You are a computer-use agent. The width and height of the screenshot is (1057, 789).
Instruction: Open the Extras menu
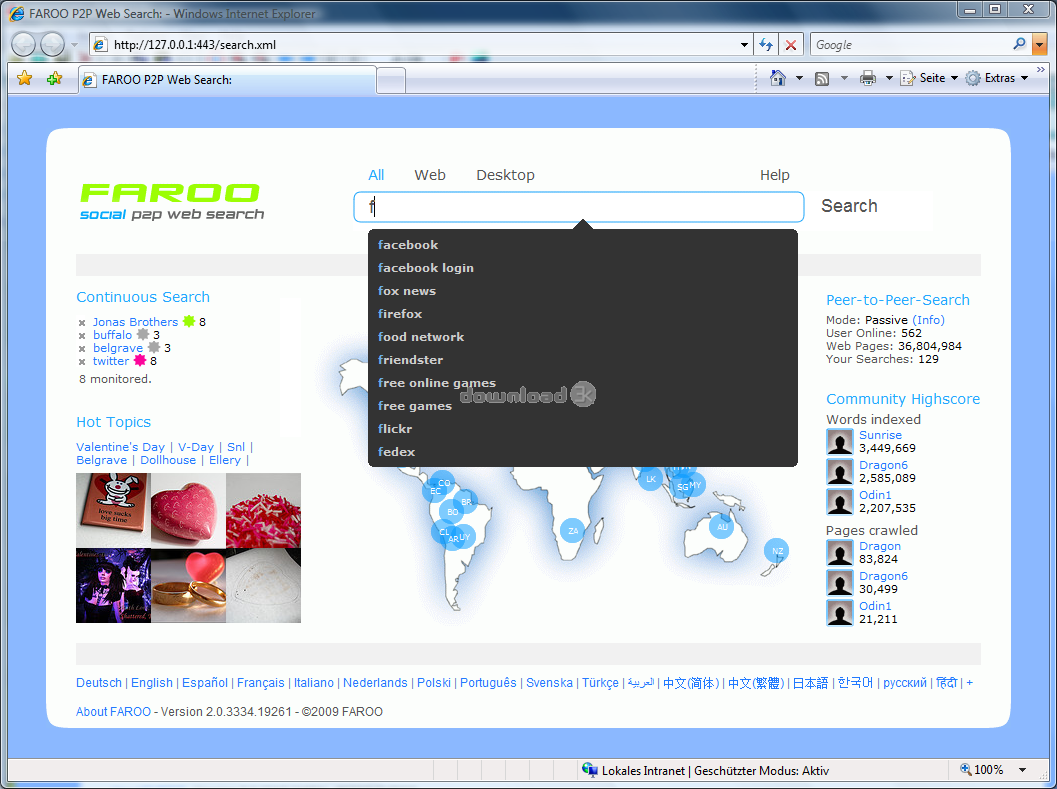tap(997, 78)
